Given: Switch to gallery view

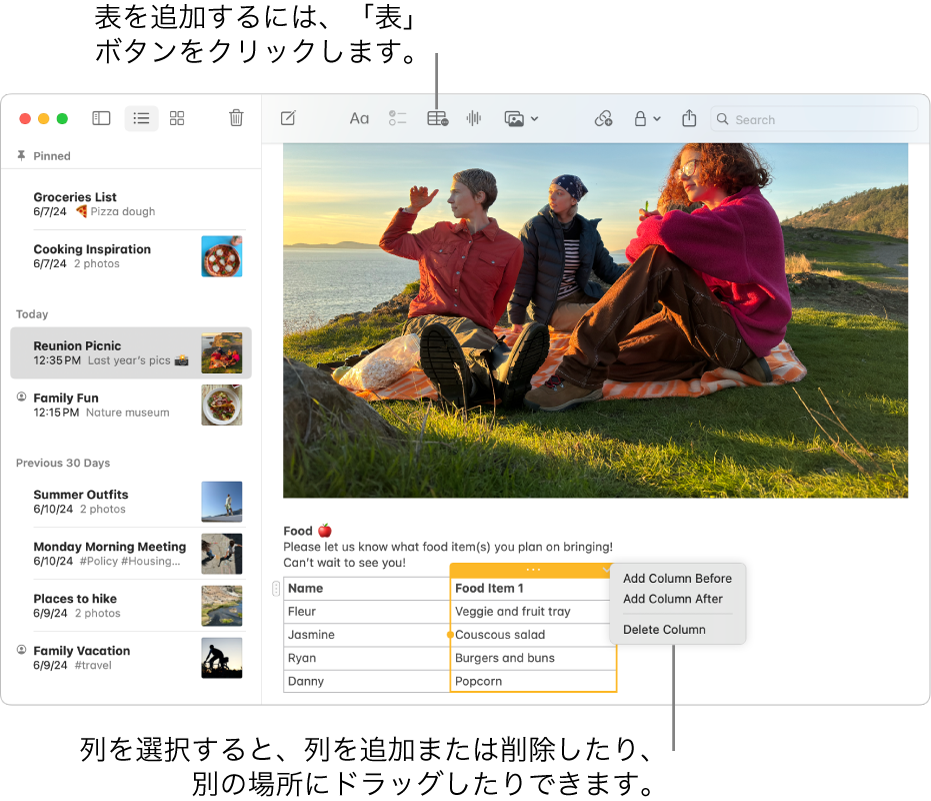Looking at the screenshot, I should point(177,118).
